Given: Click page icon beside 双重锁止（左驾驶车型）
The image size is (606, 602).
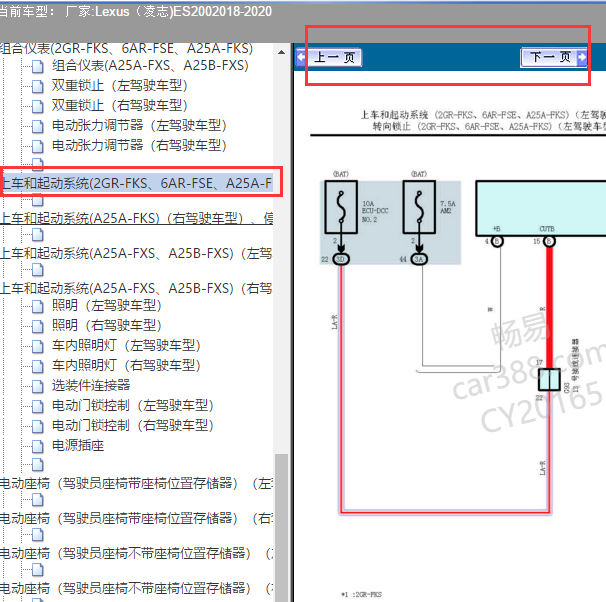Looking at the screenshot, I should (37, 86).
